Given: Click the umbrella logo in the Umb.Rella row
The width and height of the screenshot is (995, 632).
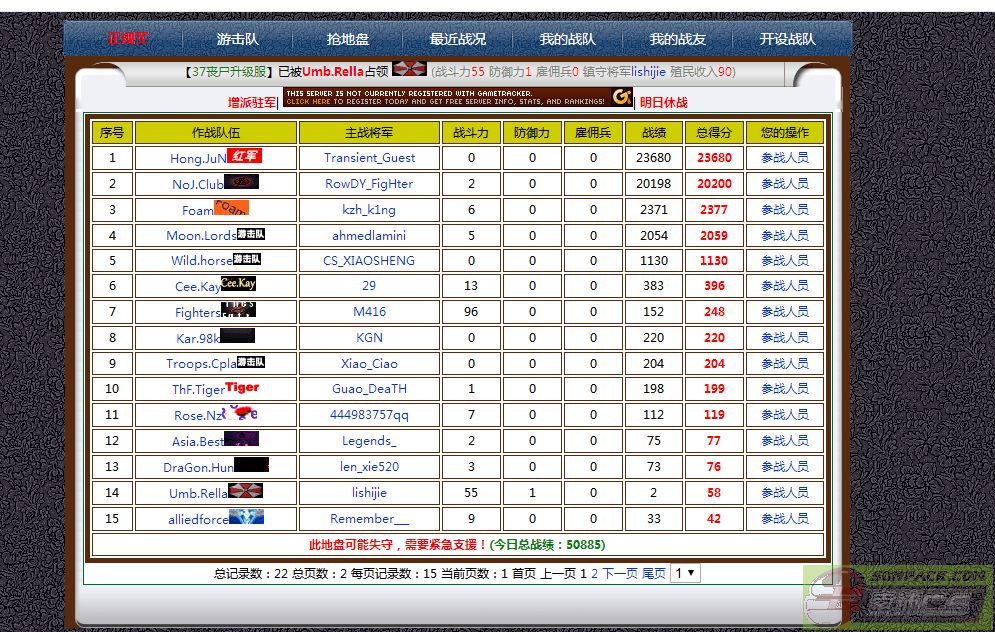Looking at the screenshot, I should [245, 491].
